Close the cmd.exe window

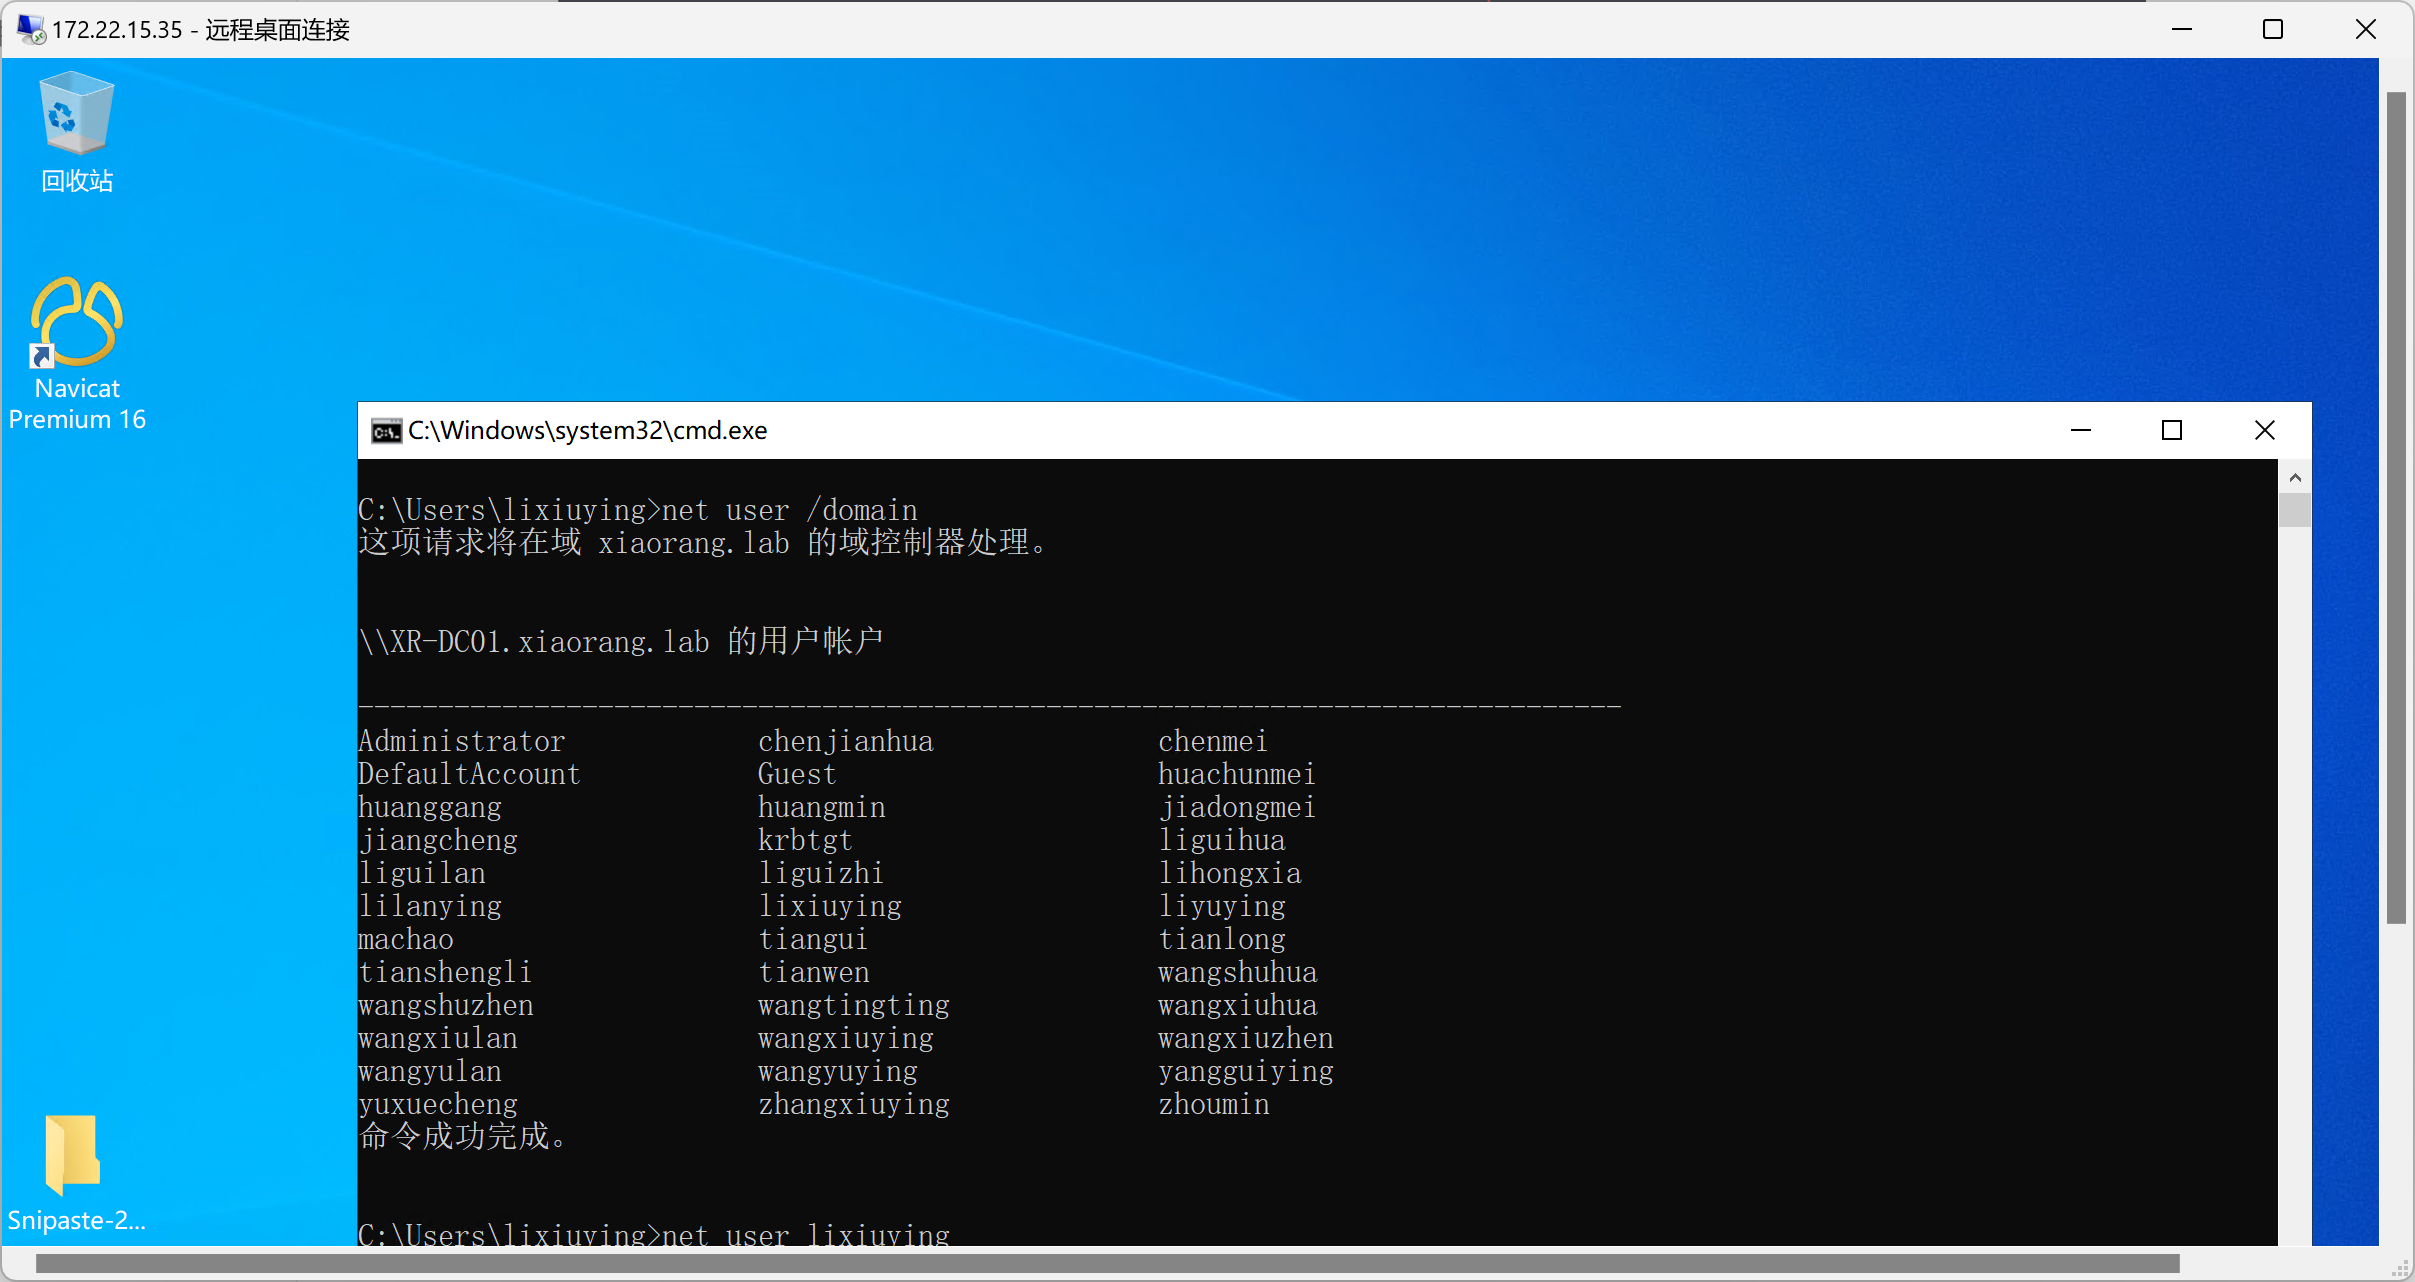2265,431
